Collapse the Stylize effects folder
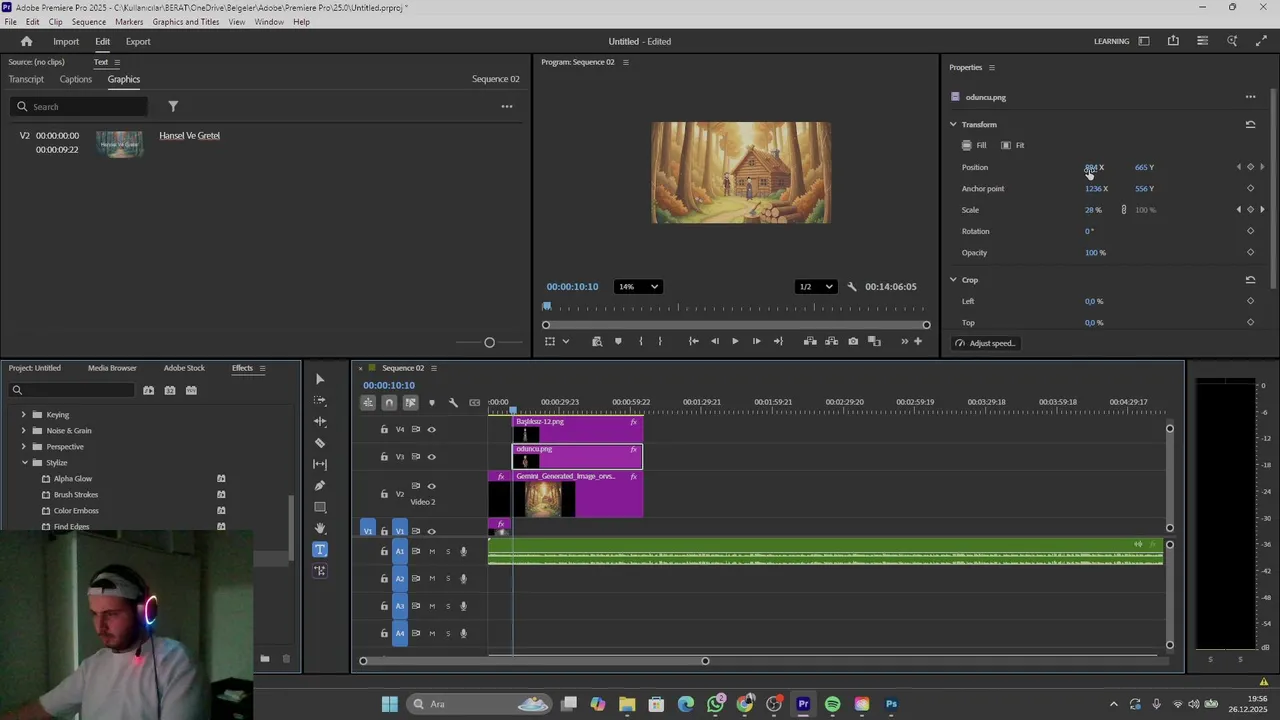This screenshot has height=720, width=1280. point(24,463)
